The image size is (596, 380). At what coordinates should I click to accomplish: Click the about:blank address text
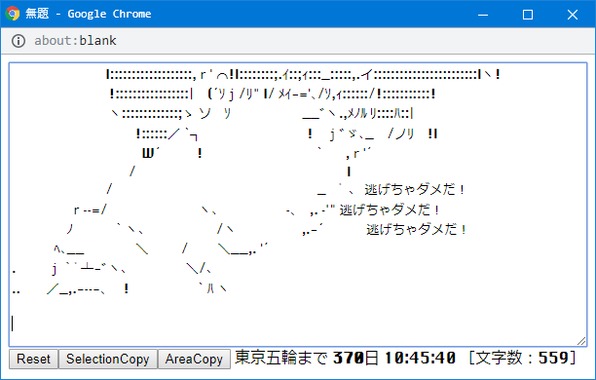coord(75,40)
